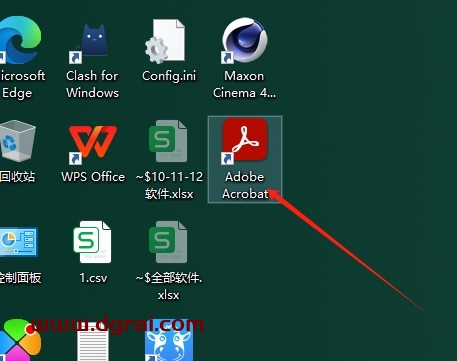Screen dimensions: 457x361
Task: Select the 1.csv file icon
Action: point(93,242)
